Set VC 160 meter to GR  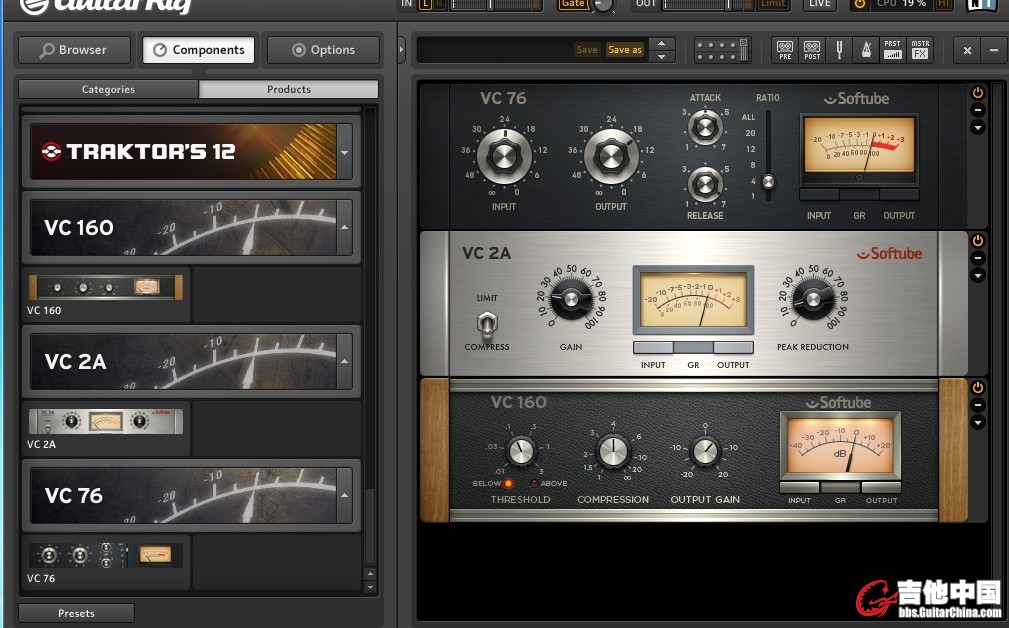(840, 488)
